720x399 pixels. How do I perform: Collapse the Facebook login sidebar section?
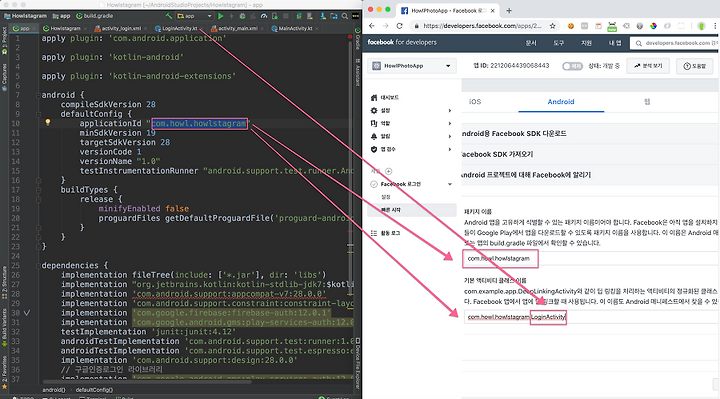click(450, 184)
